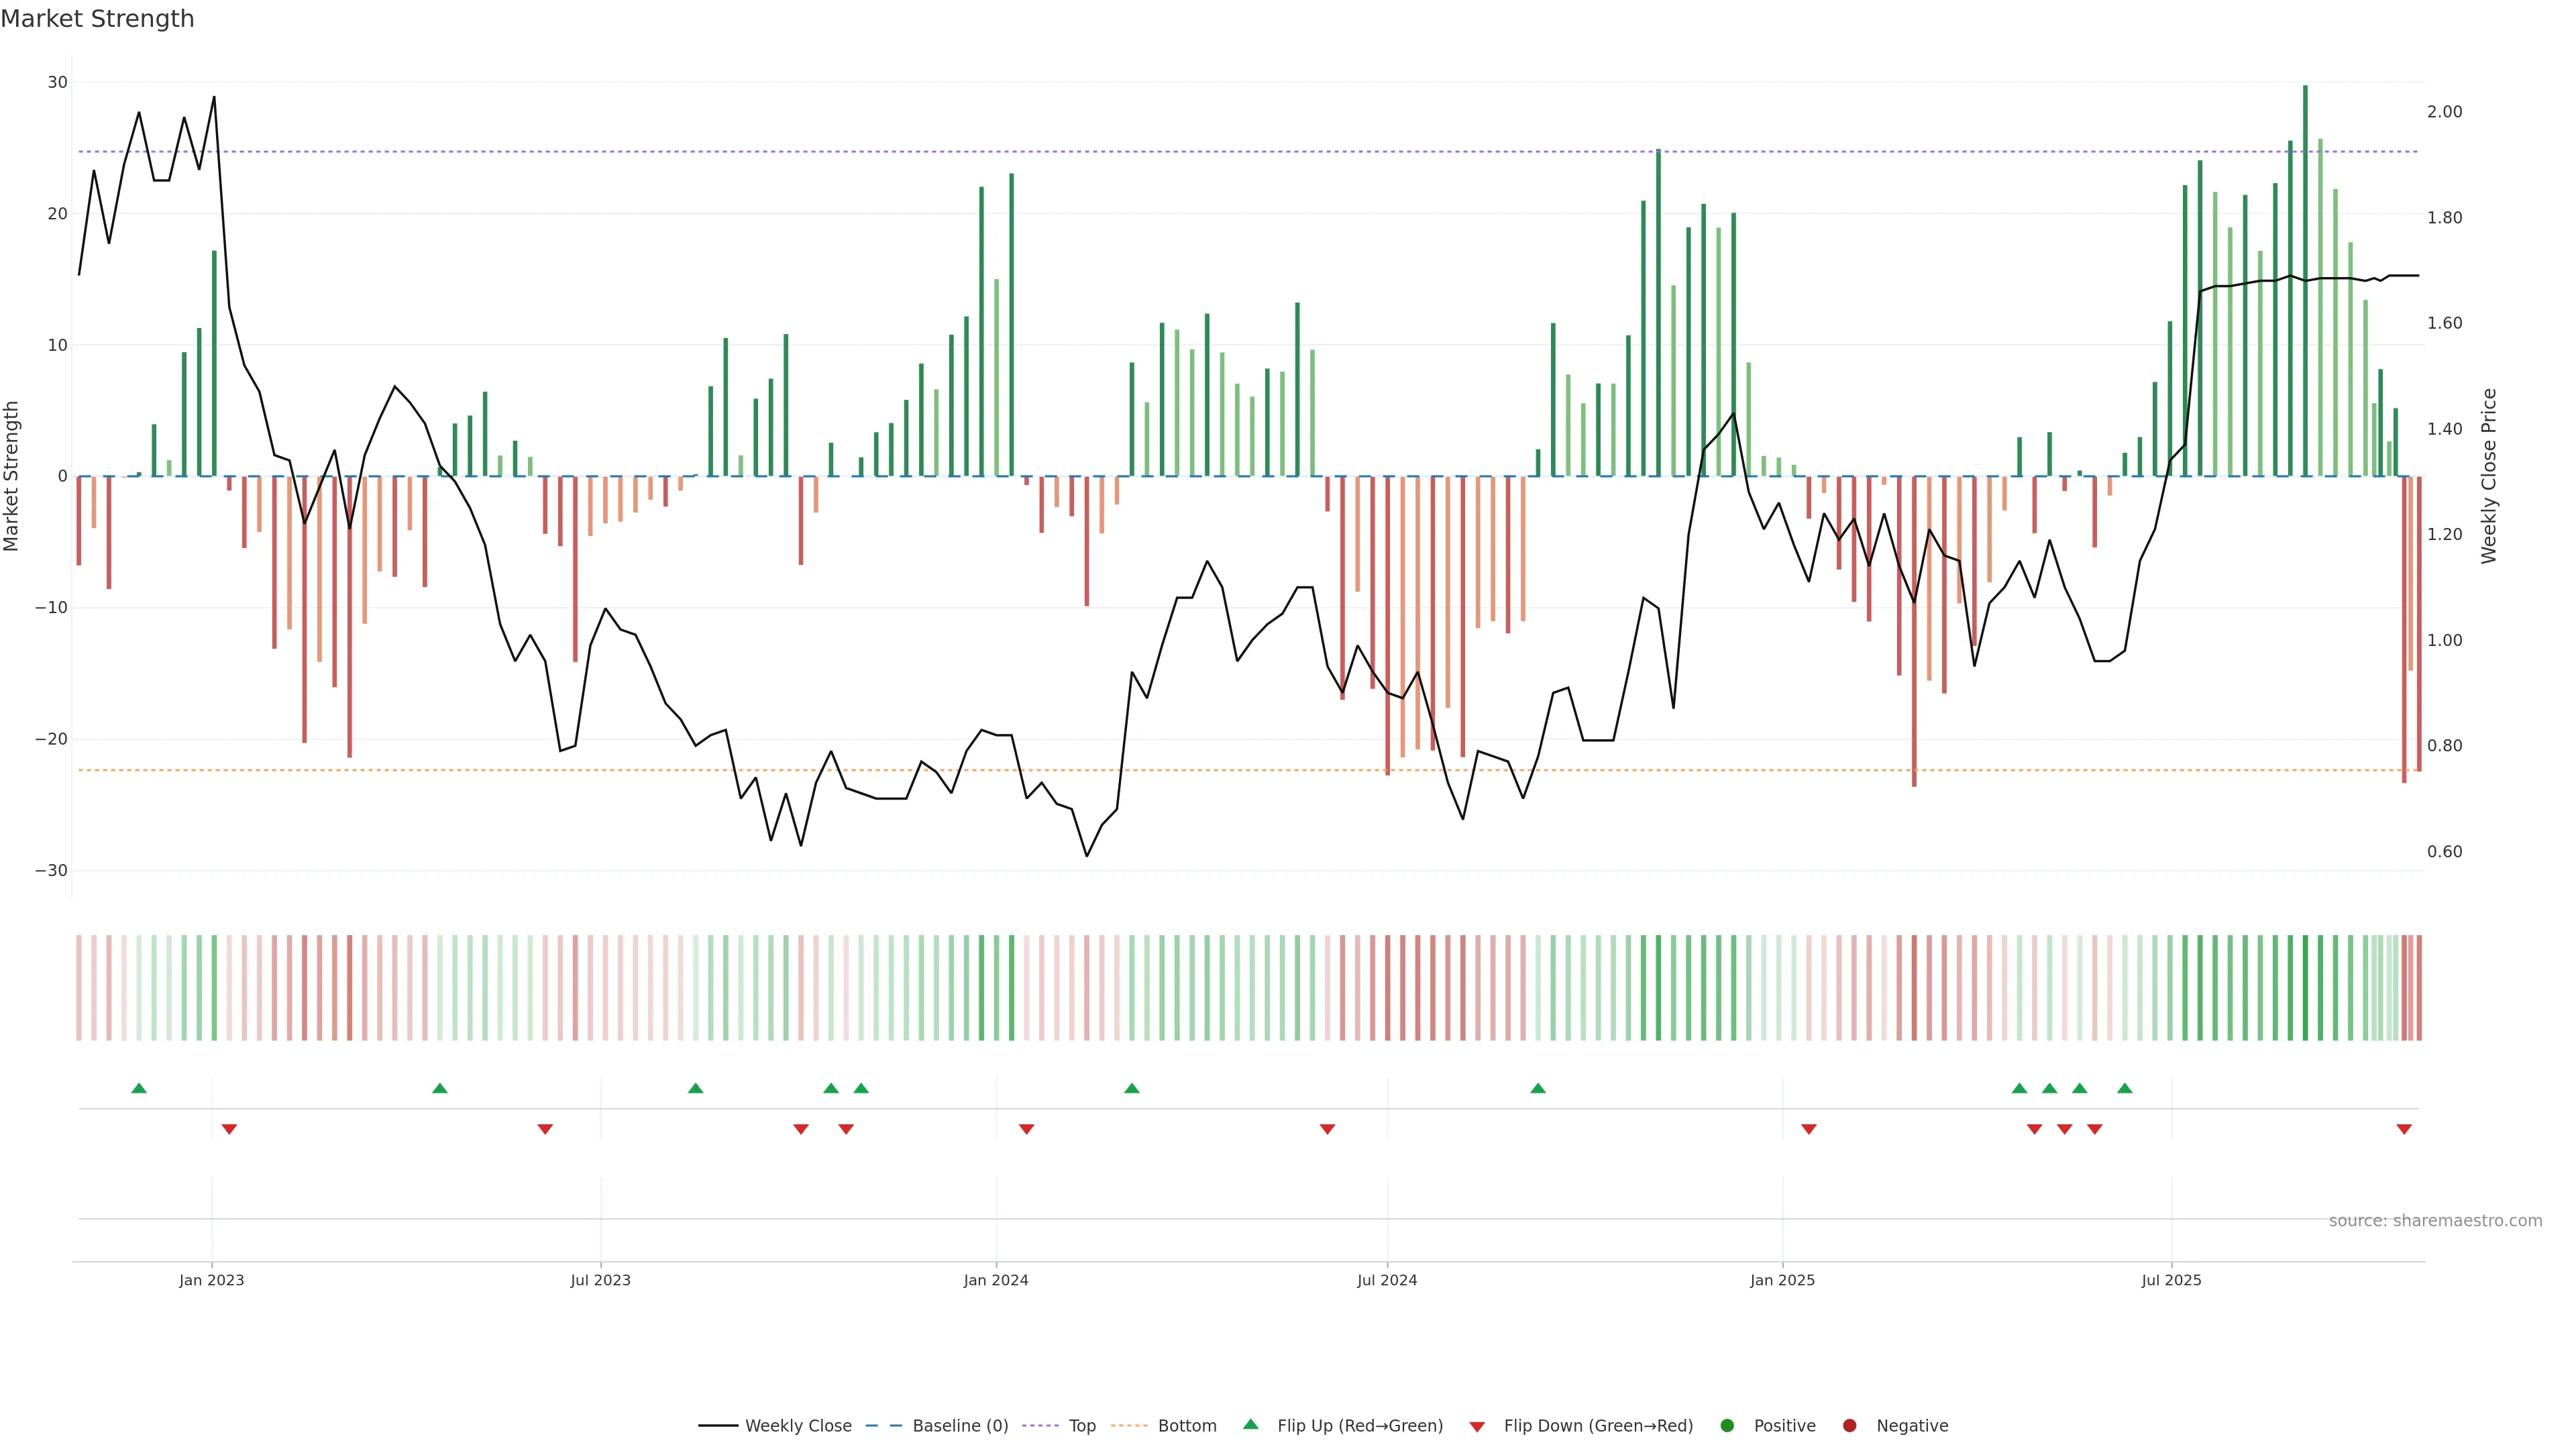The height and width of the screenshot is (1449, 2576).
Task: Click the dark red Negative legend dot
Action: [x=1849, y=1425]
